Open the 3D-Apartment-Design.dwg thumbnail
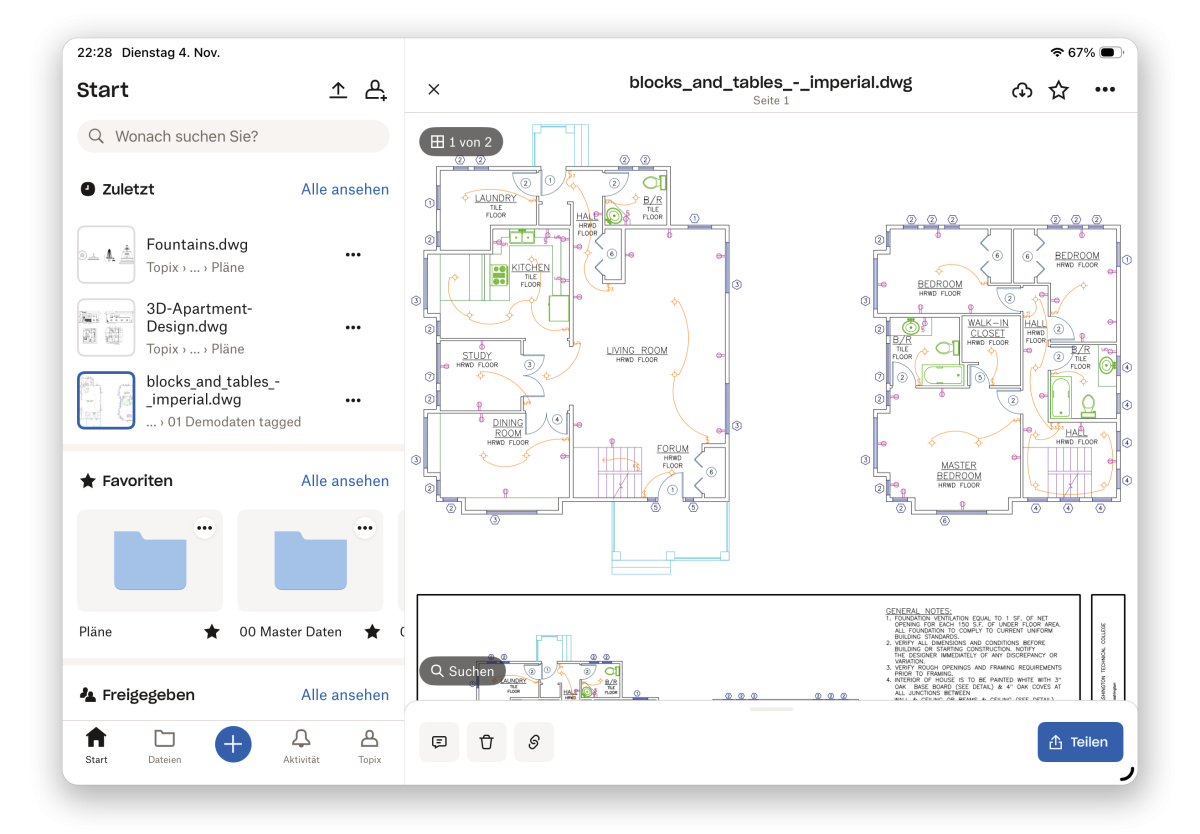Viewport: 1200px width, 834px height. click(x=106, y=327)
